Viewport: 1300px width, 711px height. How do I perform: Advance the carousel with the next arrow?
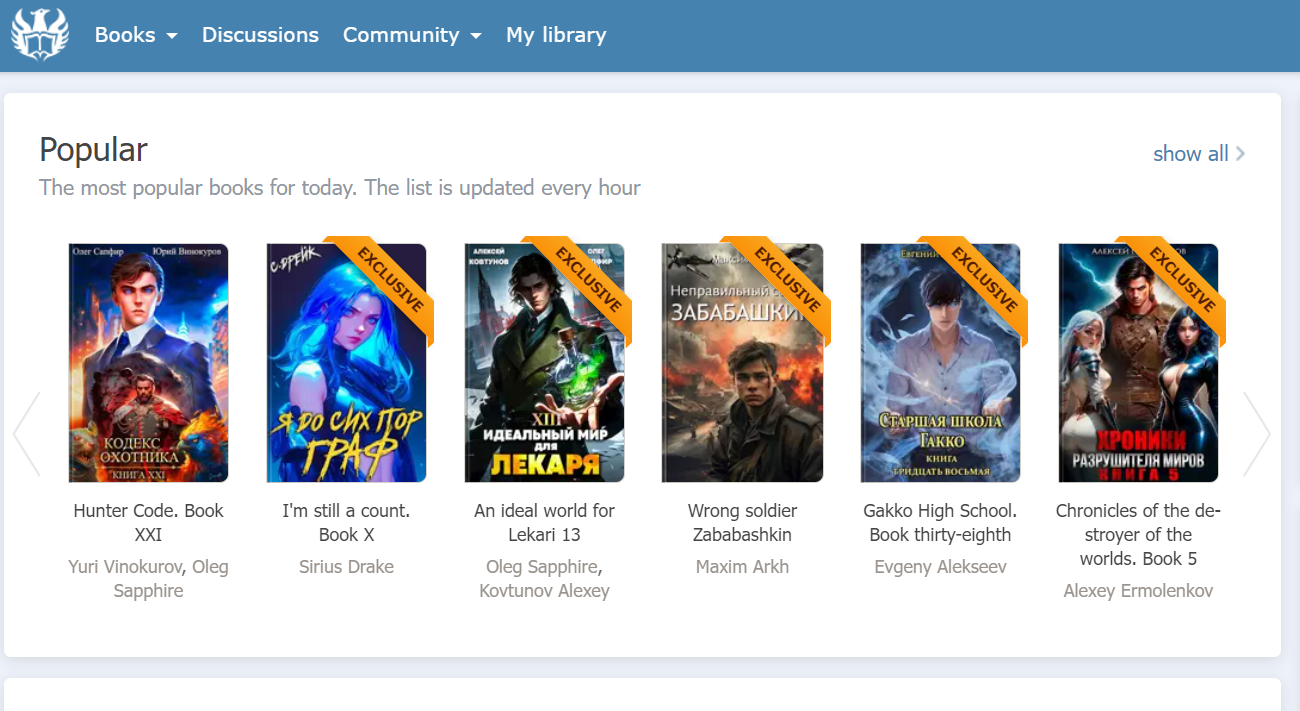pos(1256,434)
